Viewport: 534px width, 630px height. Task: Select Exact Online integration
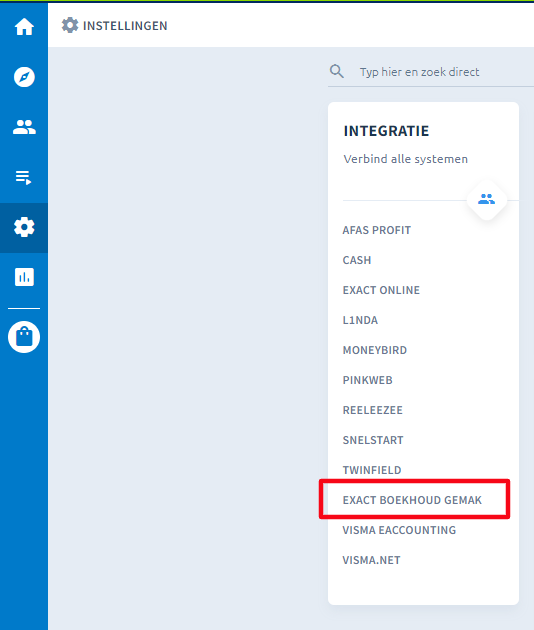381,290
